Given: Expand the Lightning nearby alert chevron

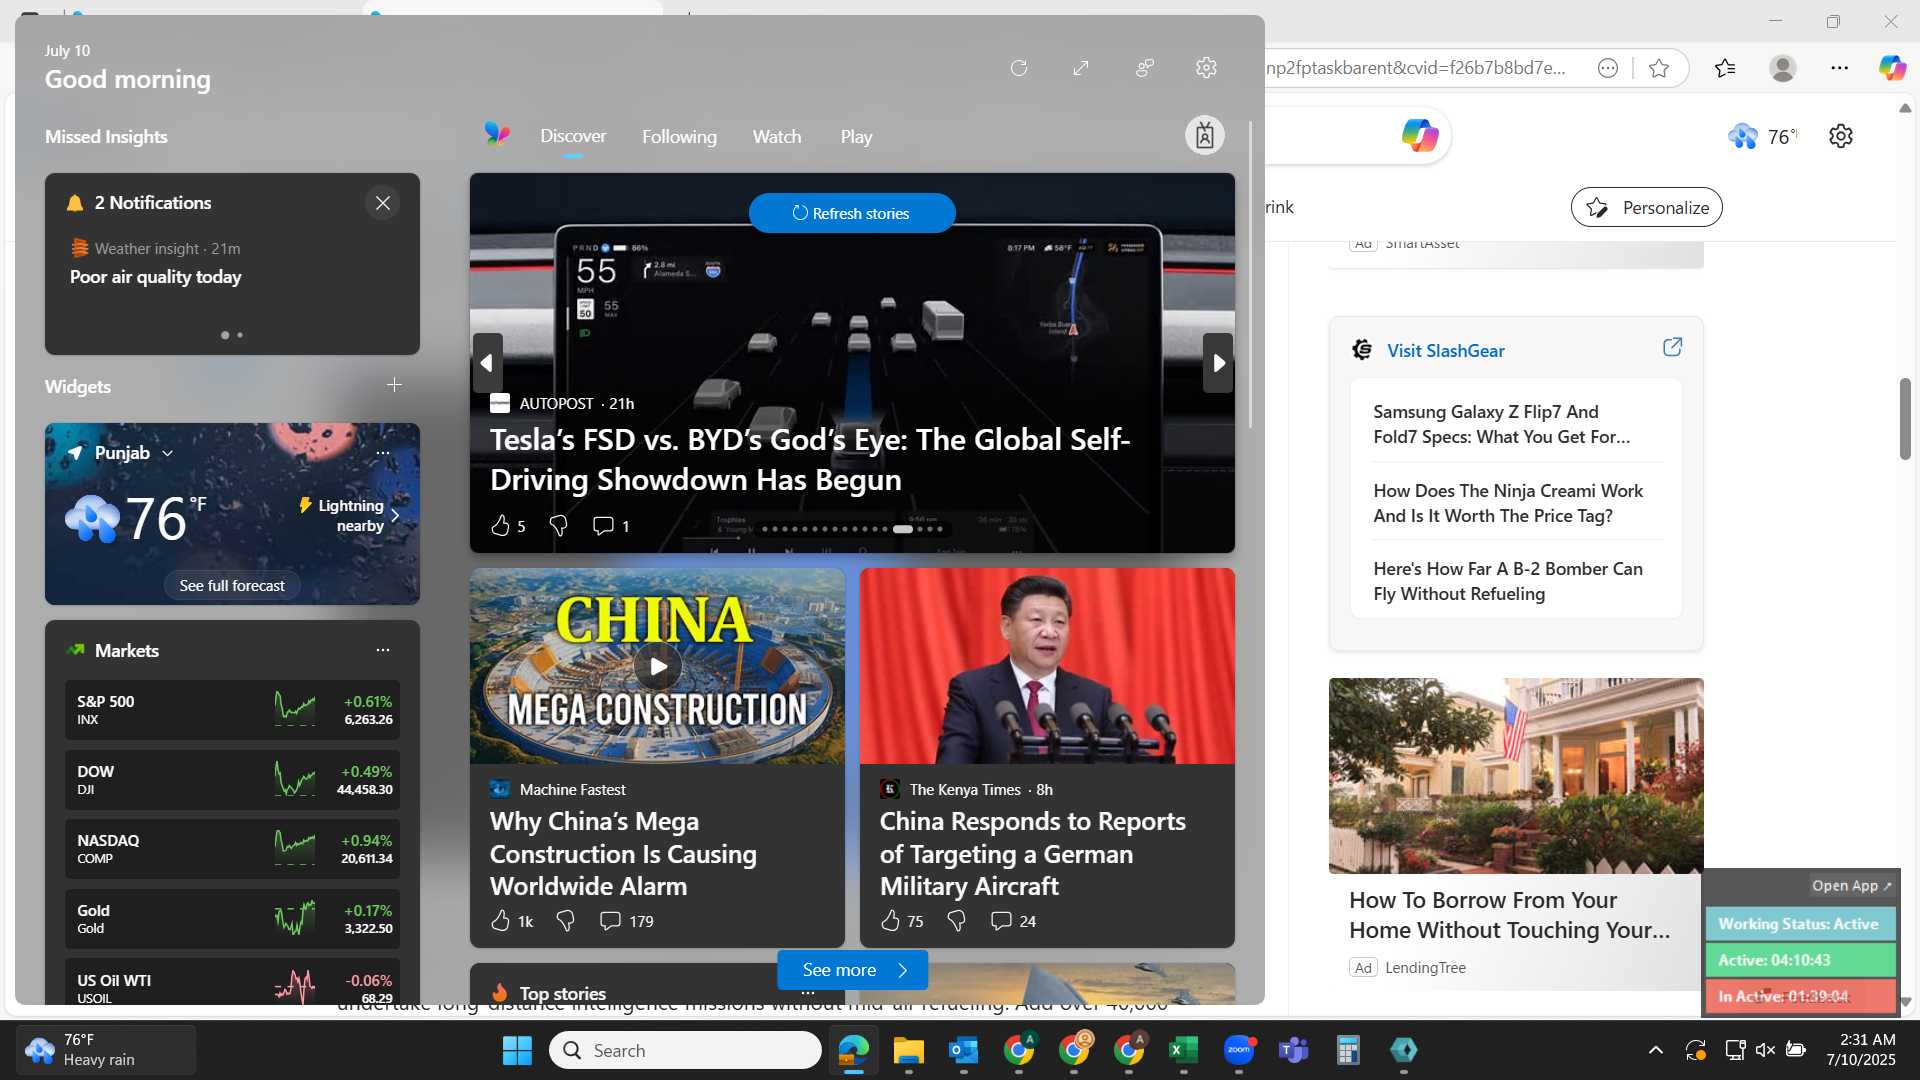Looking at the screenshot, I should [395, 516].
